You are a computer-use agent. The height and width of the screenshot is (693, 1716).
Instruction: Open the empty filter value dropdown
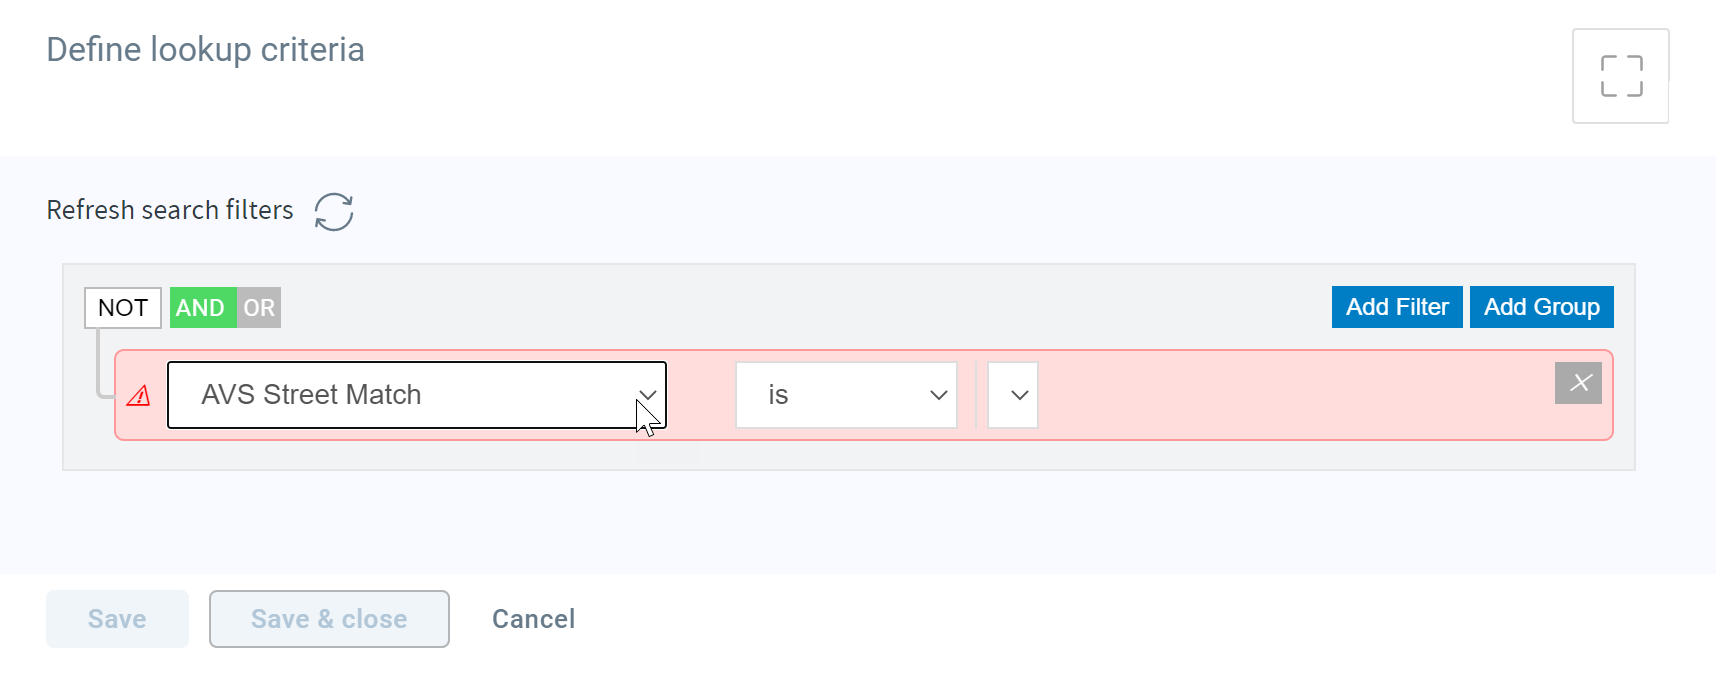click(1013, 395)
